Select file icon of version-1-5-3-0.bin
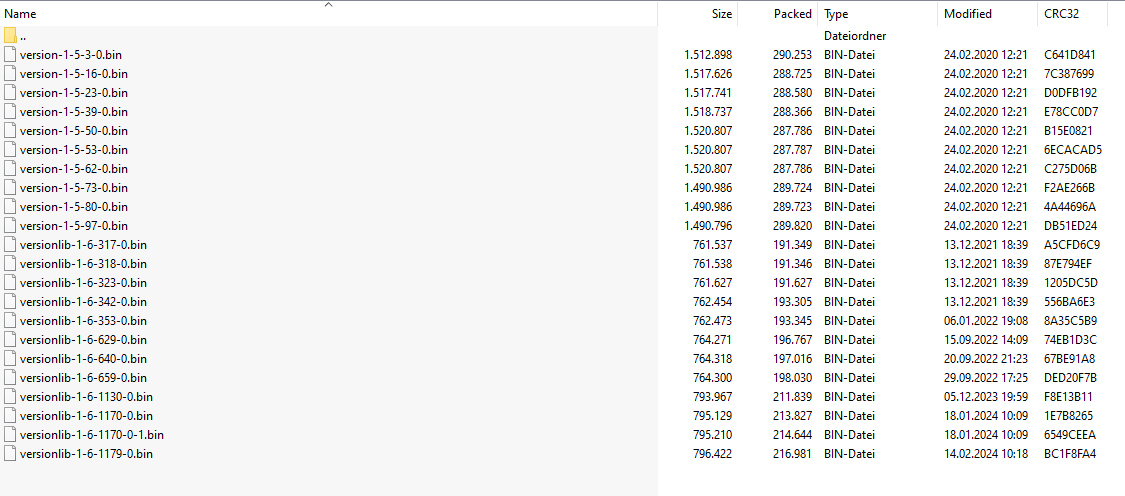The image size is (1125, 496). coord(9,55)
